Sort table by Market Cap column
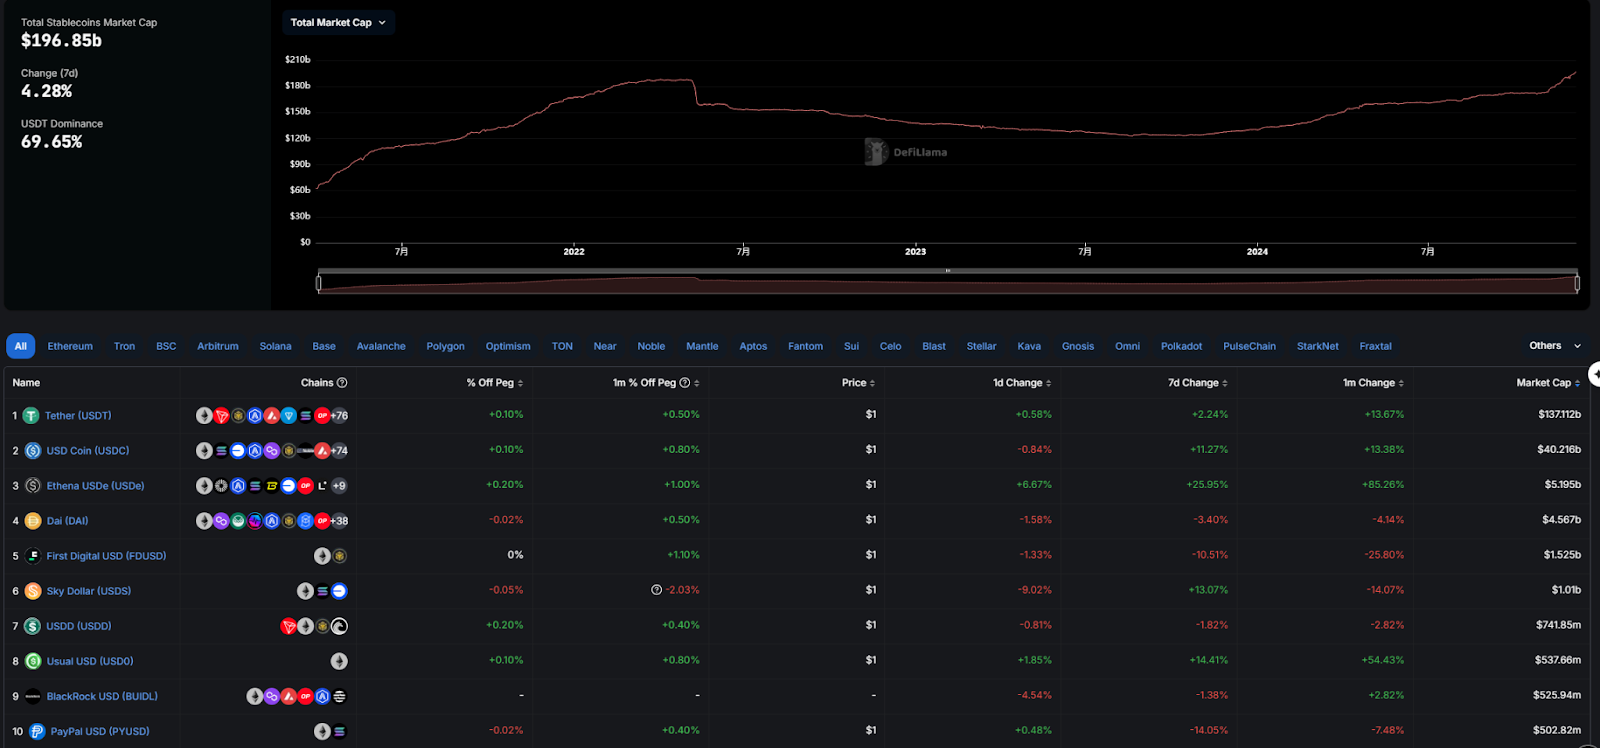Viewport: 1600px width, 748px height. pos(1547,383)
